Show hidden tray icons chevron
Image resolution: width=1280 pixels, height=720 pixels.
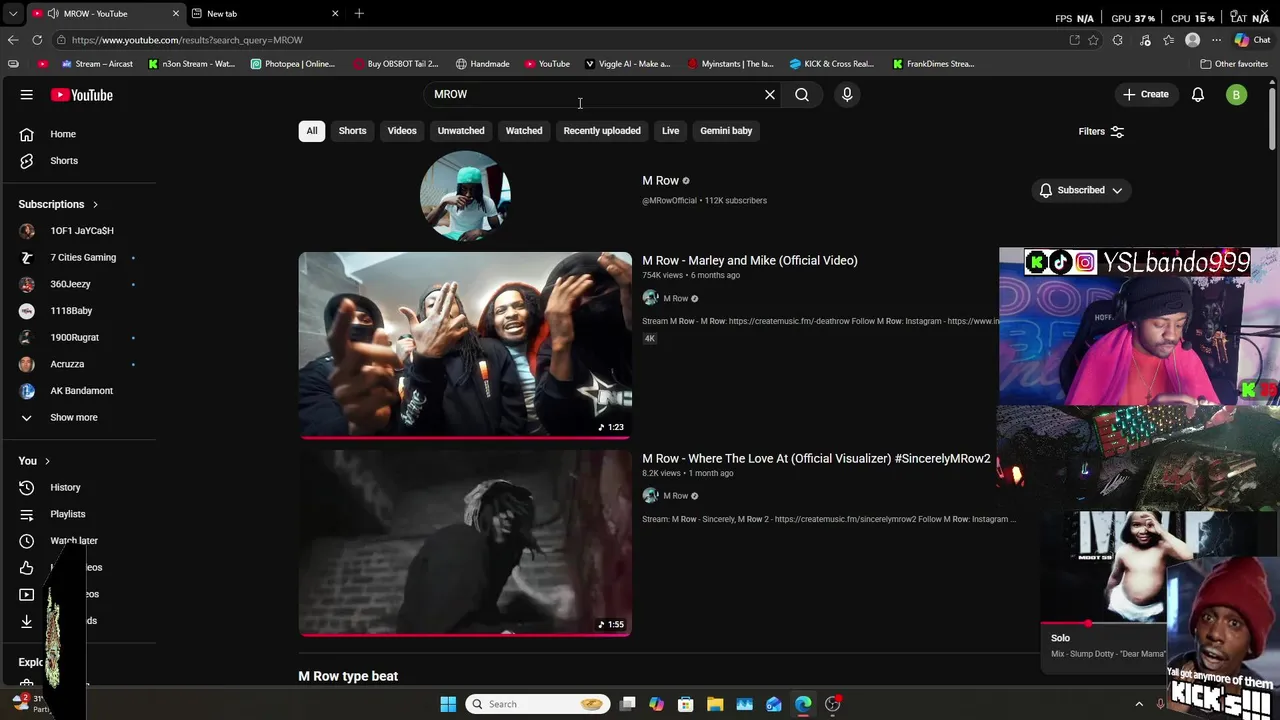(x=1139, y=704)
